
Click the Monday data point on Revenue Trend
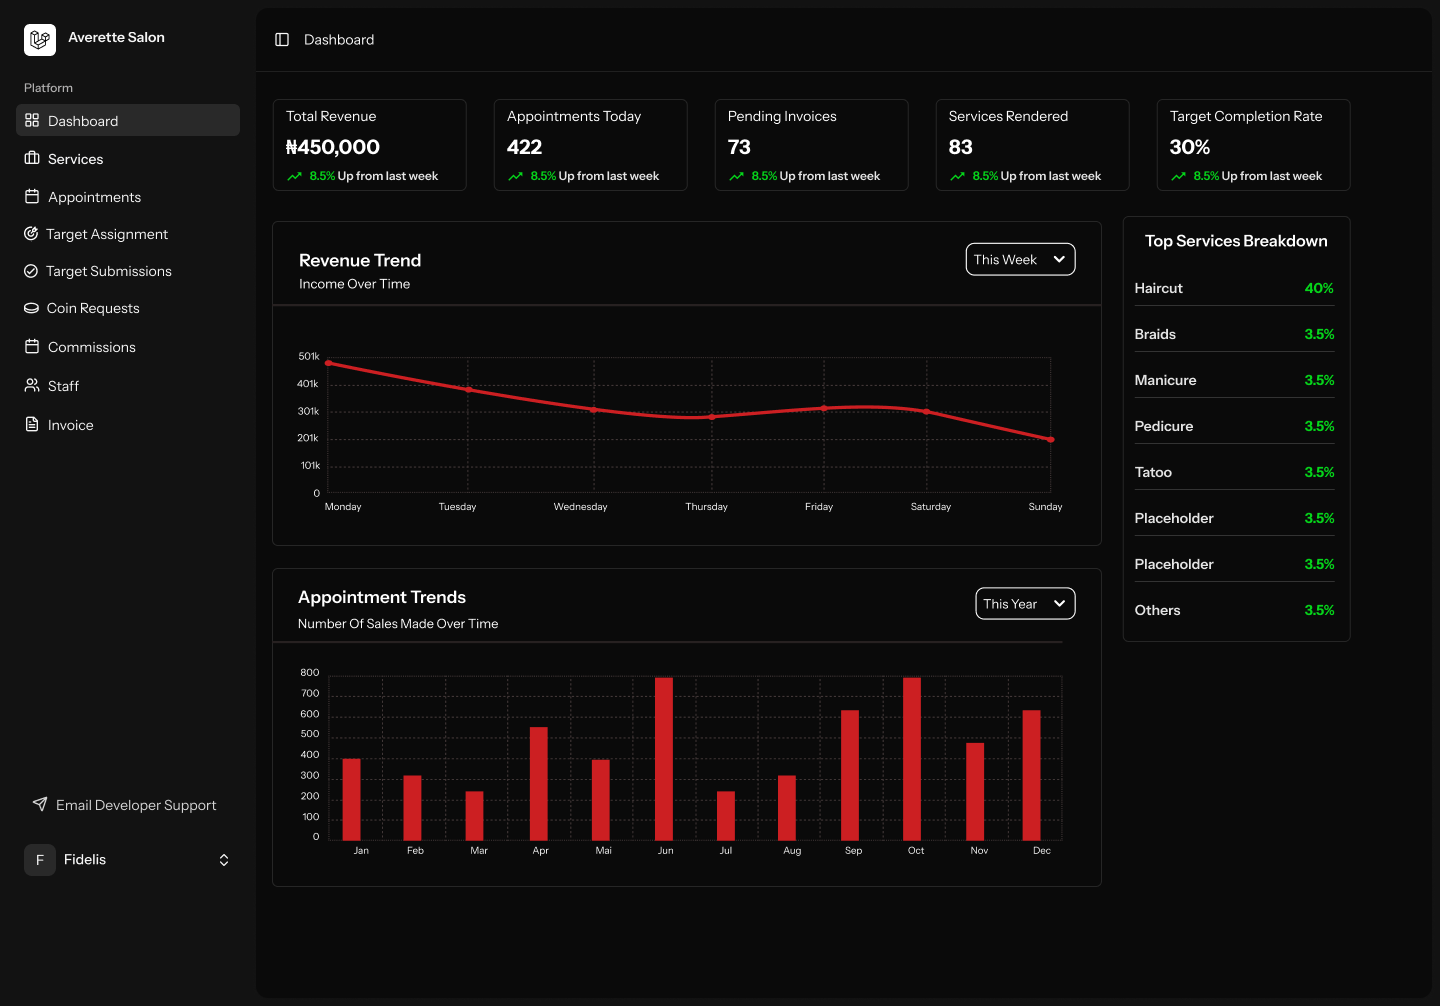point(329,363)
